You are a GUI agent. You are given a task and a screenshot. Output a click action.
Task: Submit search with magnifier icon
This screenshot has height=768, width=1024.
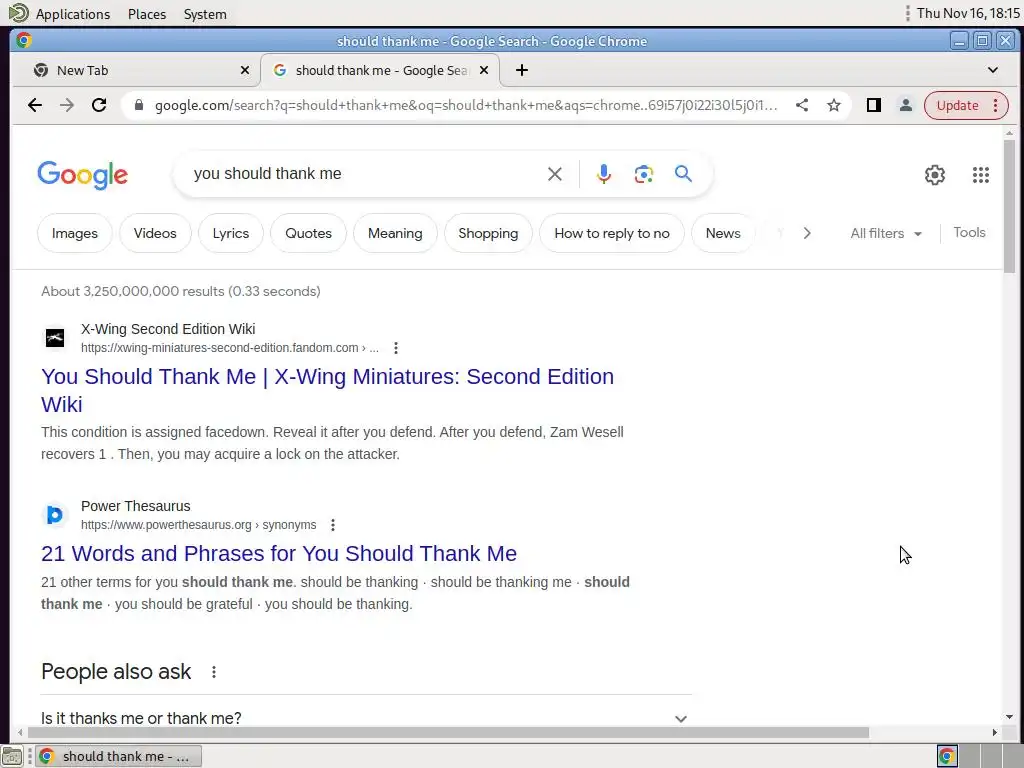(683, 174)
